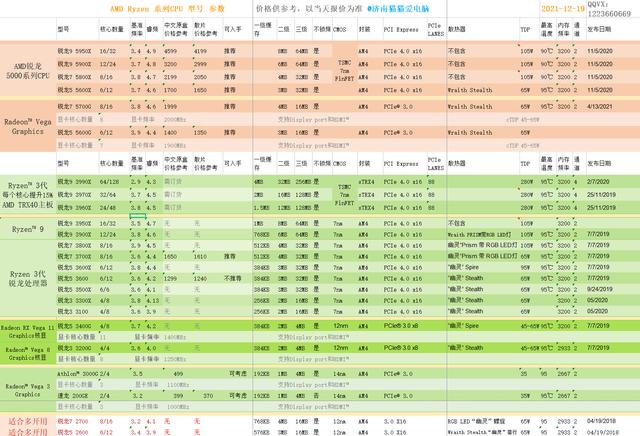Click the model cell '锐龙9 5950X'
Screen dimensions: 640x436
(x=74, y=51)
